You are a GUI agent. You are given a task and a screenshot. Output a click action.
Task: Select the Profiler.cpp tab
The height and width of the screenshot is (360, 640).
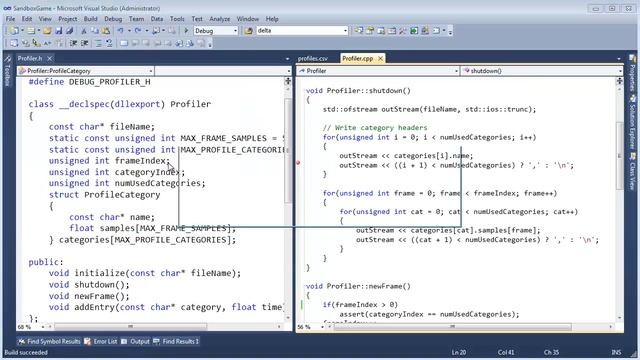pos(358,58)
